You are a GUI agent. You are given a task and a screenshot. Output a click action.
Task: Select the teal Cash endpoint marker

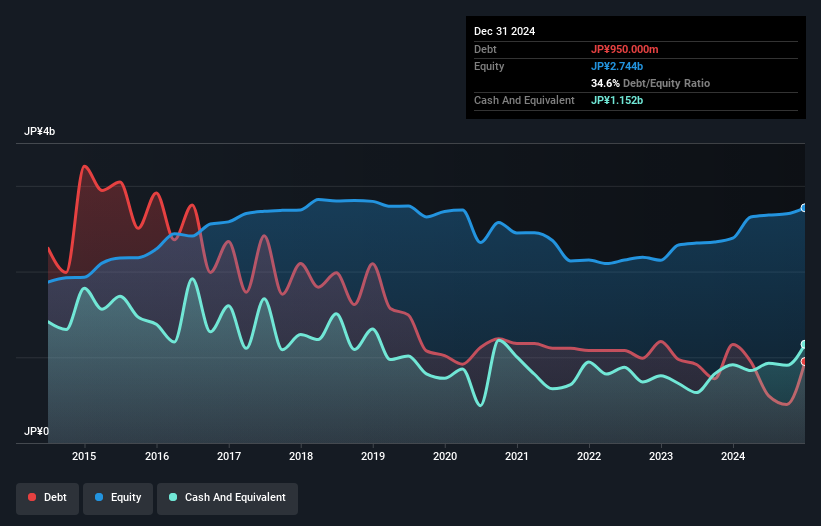[804, 344]
